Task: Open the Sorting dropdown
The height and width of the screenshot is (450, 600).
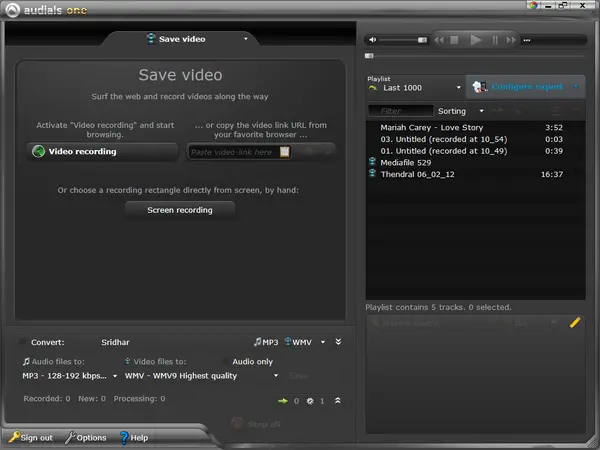Action: [461, 111]
